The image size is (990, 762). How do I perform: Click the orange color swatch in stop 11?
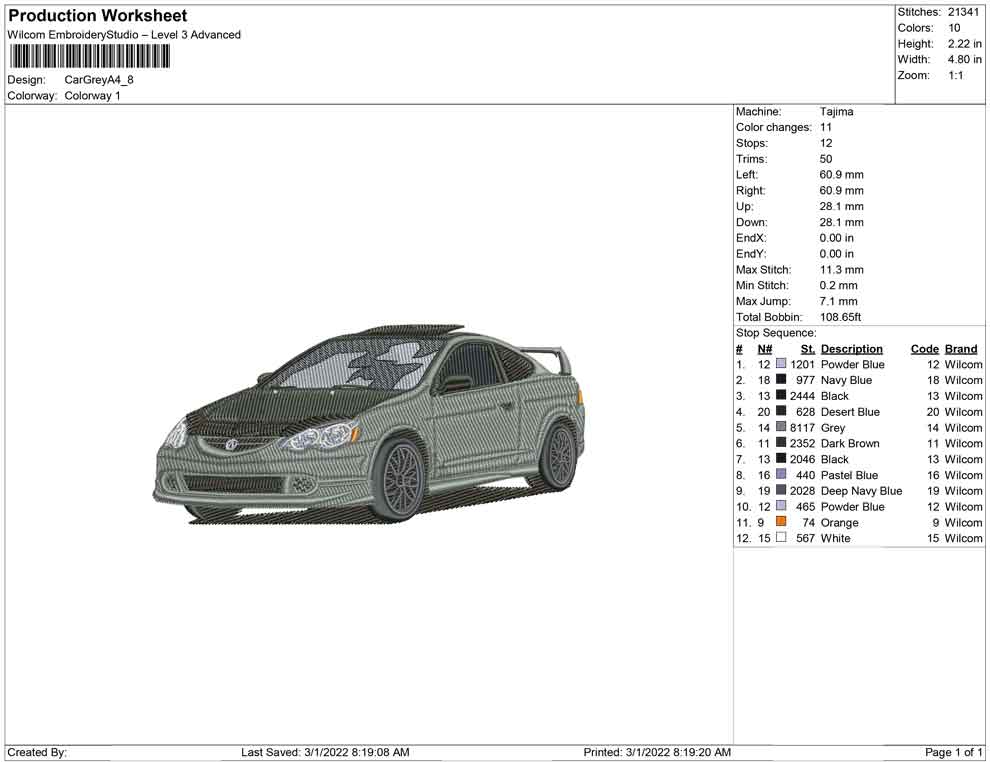781,523
